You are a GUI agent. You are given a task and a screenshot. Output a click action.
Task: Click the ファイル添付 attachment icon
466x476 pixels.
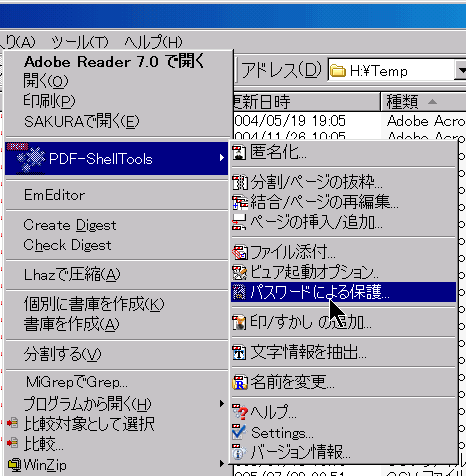point(240,252)
